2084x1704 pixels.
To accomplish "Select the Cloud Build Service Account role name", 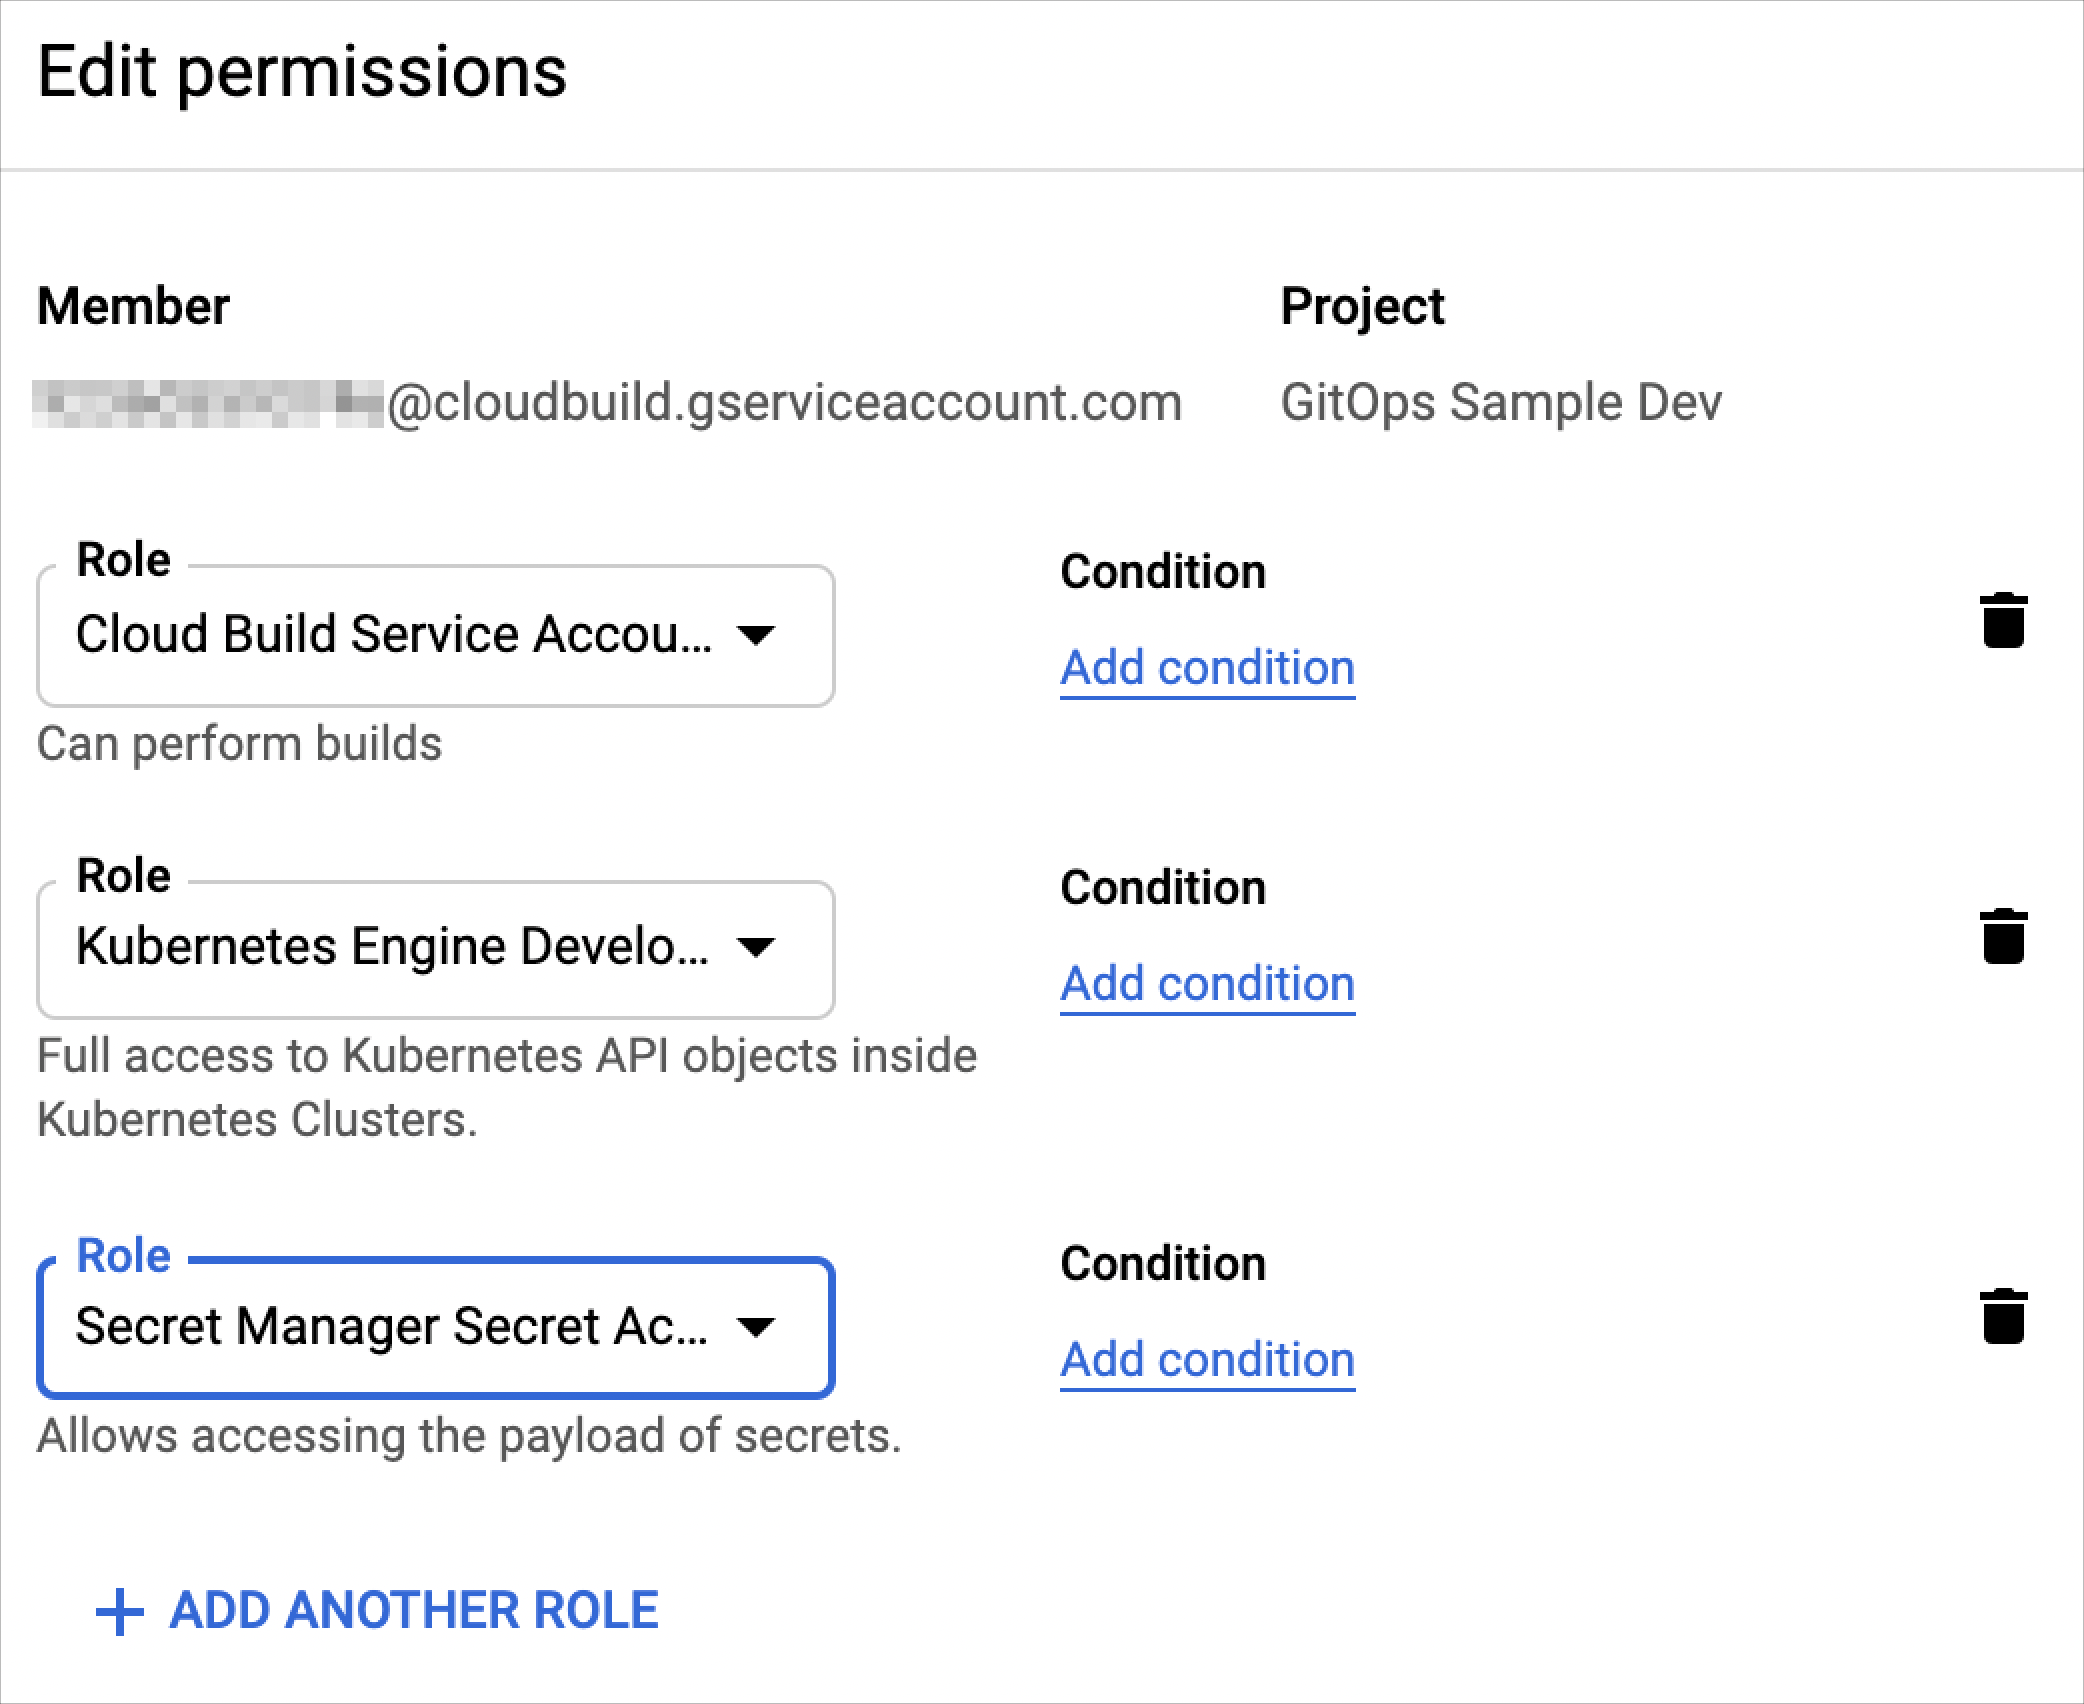I will pos(394,634).
